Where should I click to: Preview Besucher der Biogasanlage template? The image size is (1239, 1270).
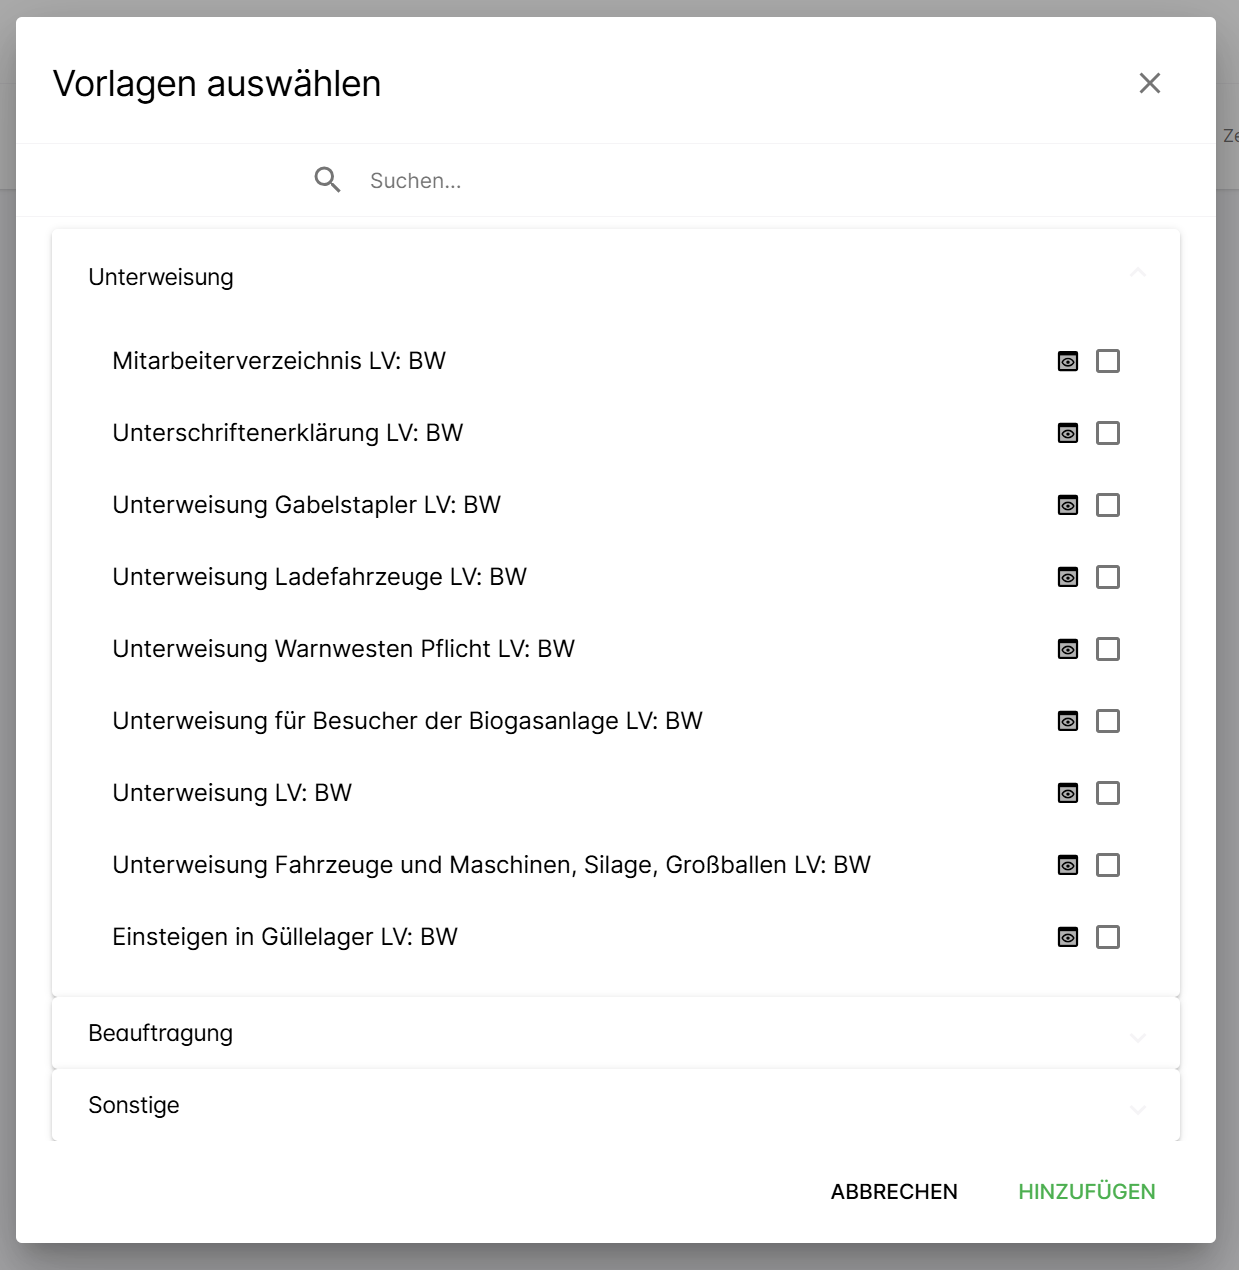click(x=1068, y=721)
